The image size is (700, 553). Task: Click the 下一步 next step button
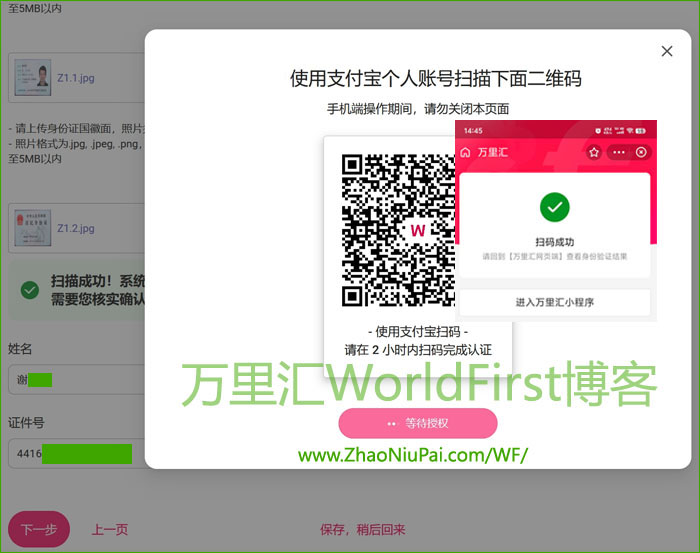[39, 529]
